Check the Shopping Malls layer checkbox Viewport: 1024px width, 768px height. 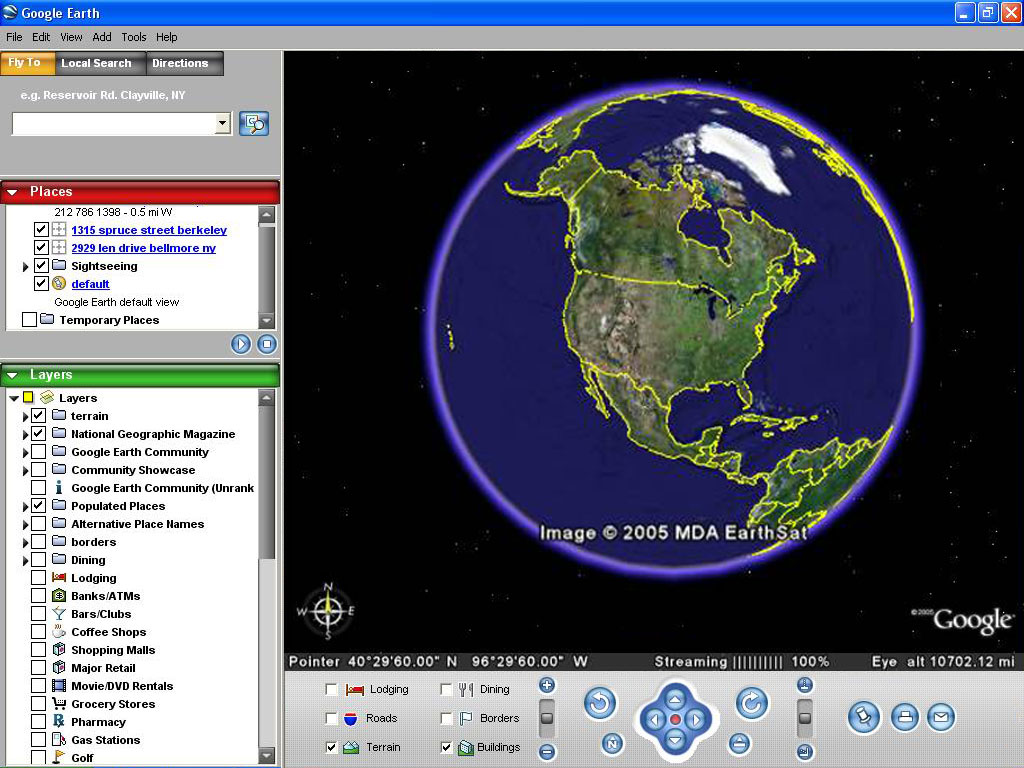click(x=39, y=650)
